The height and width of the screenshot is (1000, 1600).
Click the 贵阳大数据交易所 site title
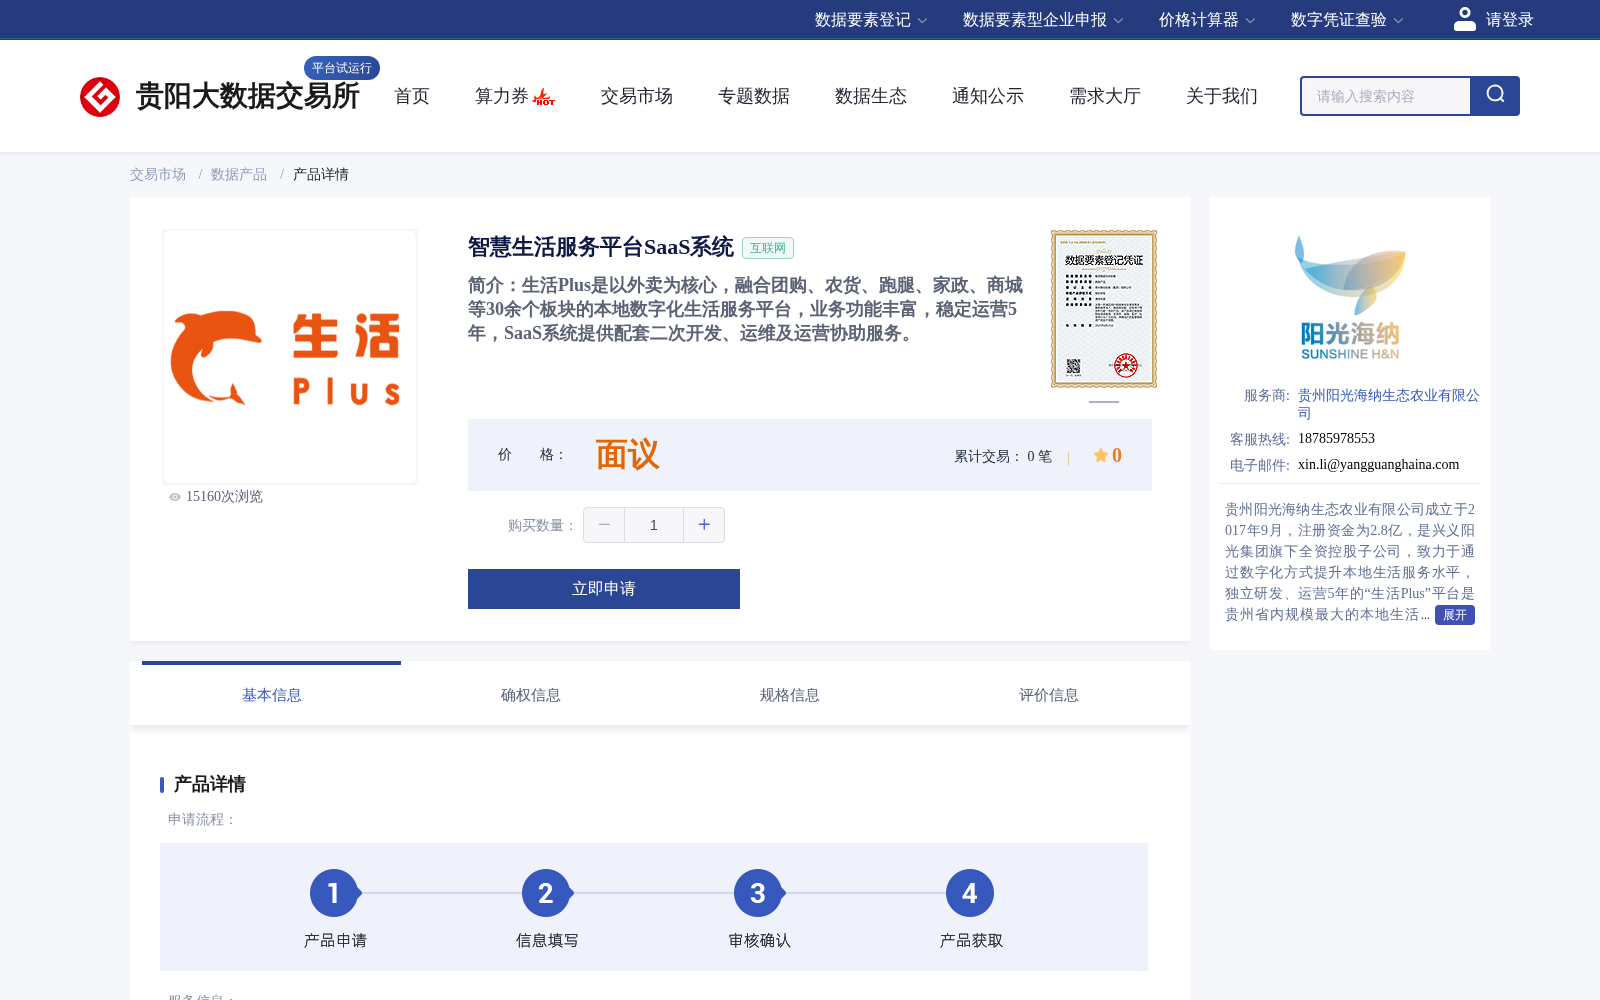pos(247,96)
